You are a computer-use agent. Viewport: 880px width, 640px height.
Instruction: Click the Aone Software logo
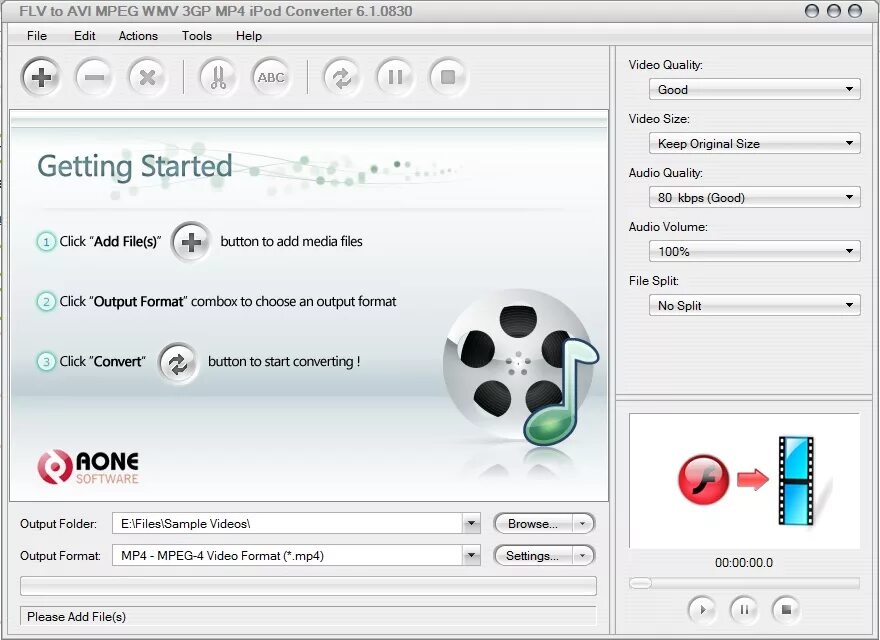point(88,467)
